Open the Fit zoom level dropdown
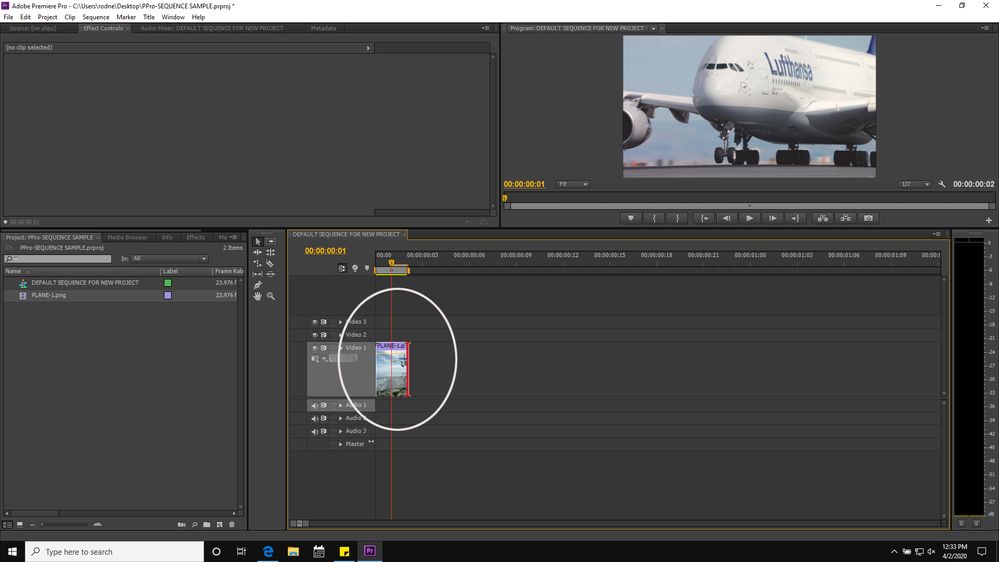 pos(572,184)
